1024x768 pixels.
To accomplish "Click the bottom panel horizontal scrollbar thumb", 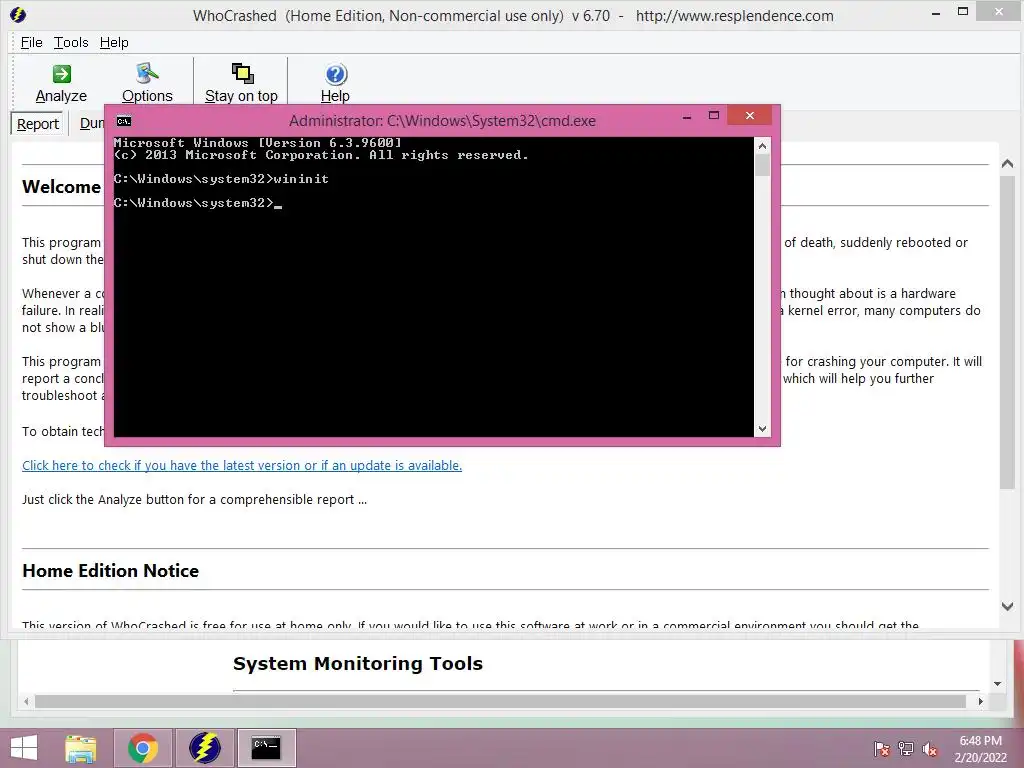I will pyautogui.click(x=500, y=701).
